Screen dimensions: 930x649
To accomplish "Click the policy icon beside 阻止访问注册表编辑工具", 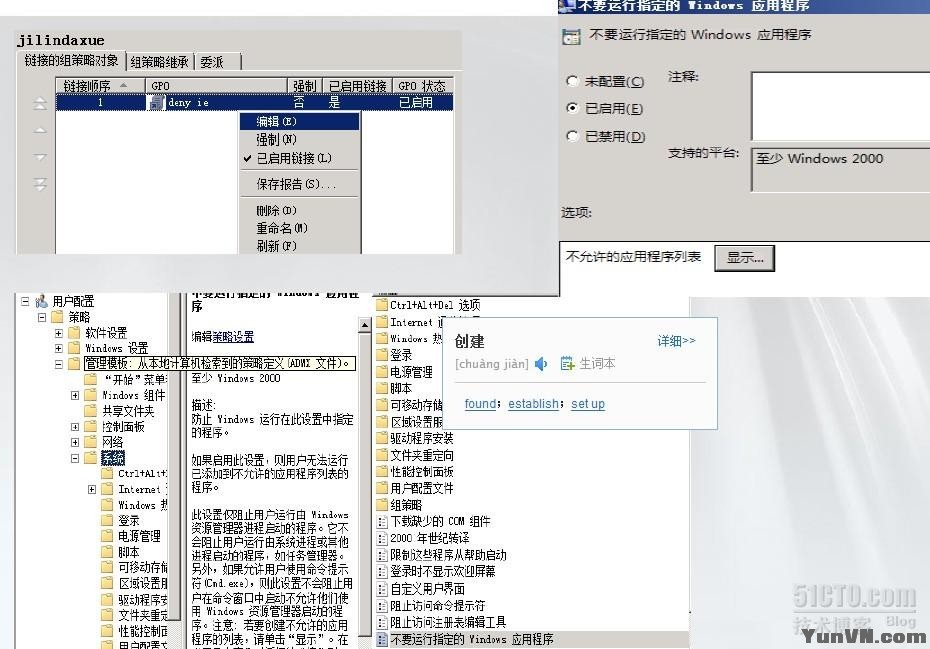I will (382, 622).
